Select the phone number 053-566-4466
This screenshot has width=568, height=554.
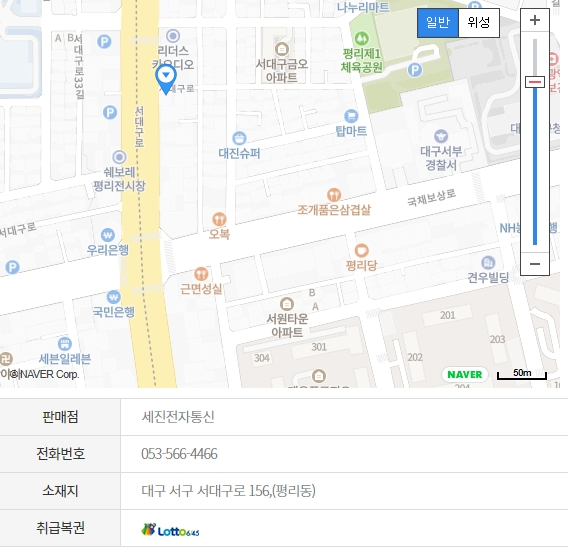(x=179, y=454)
